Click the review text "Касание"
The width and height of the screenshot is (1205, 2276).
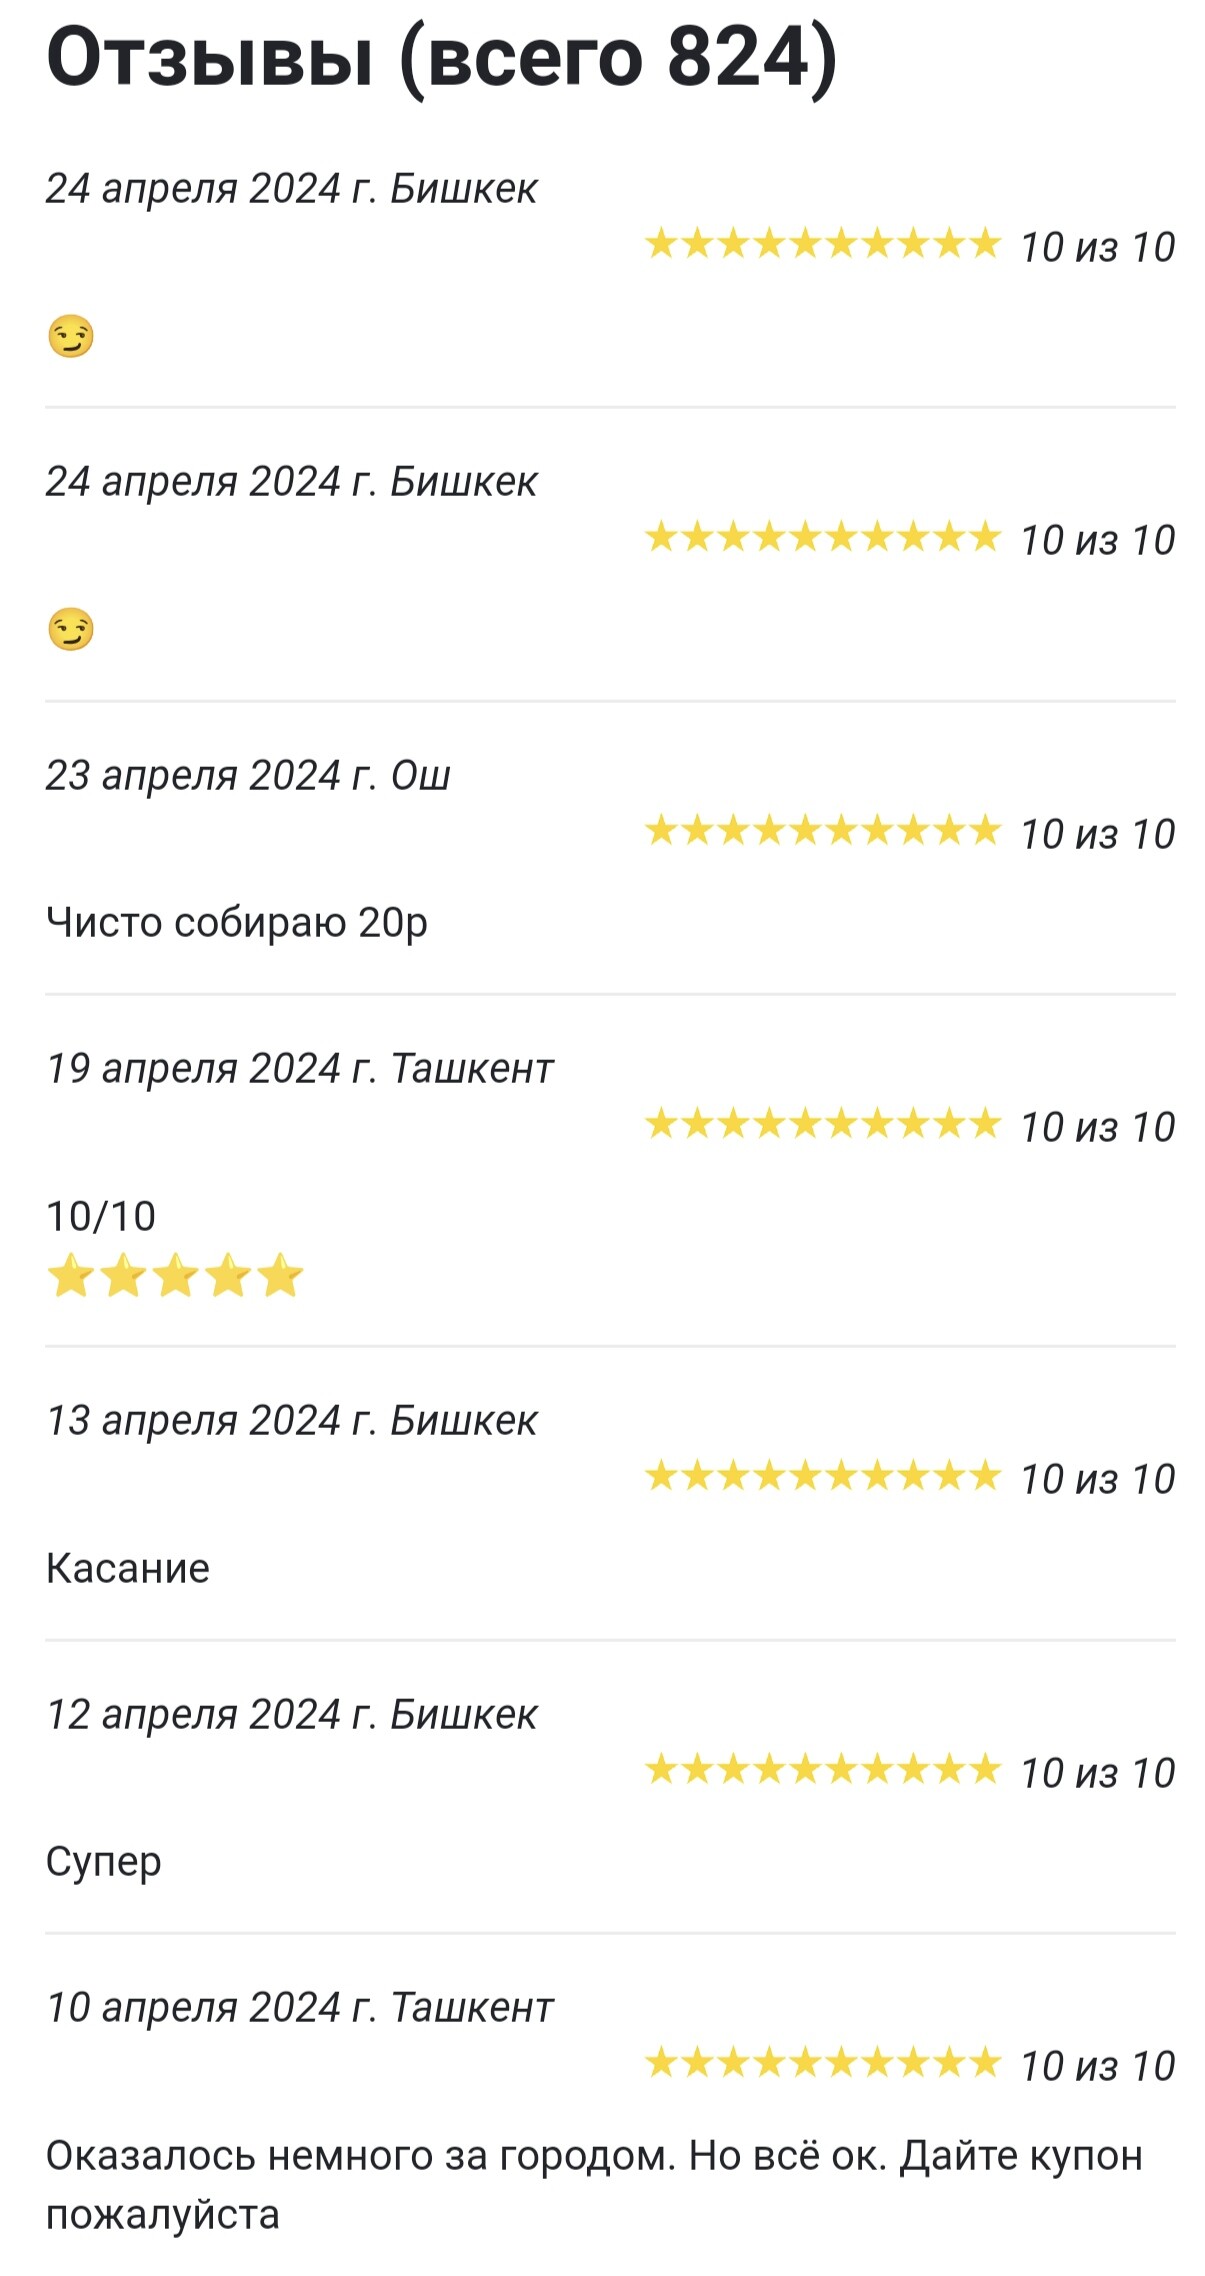click(x=128, y=1568)
